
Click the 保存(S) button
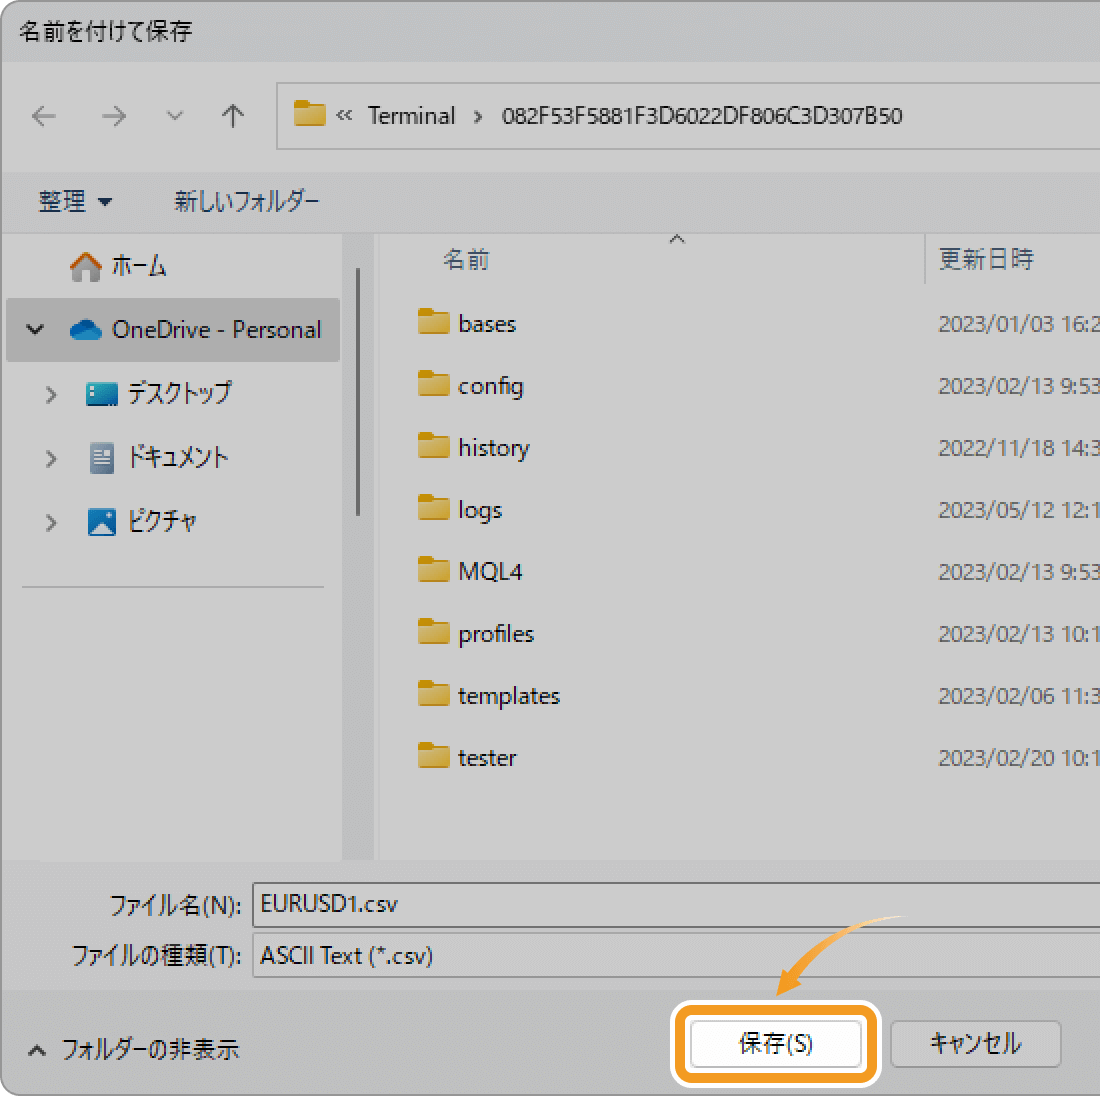click(776, 1044)
